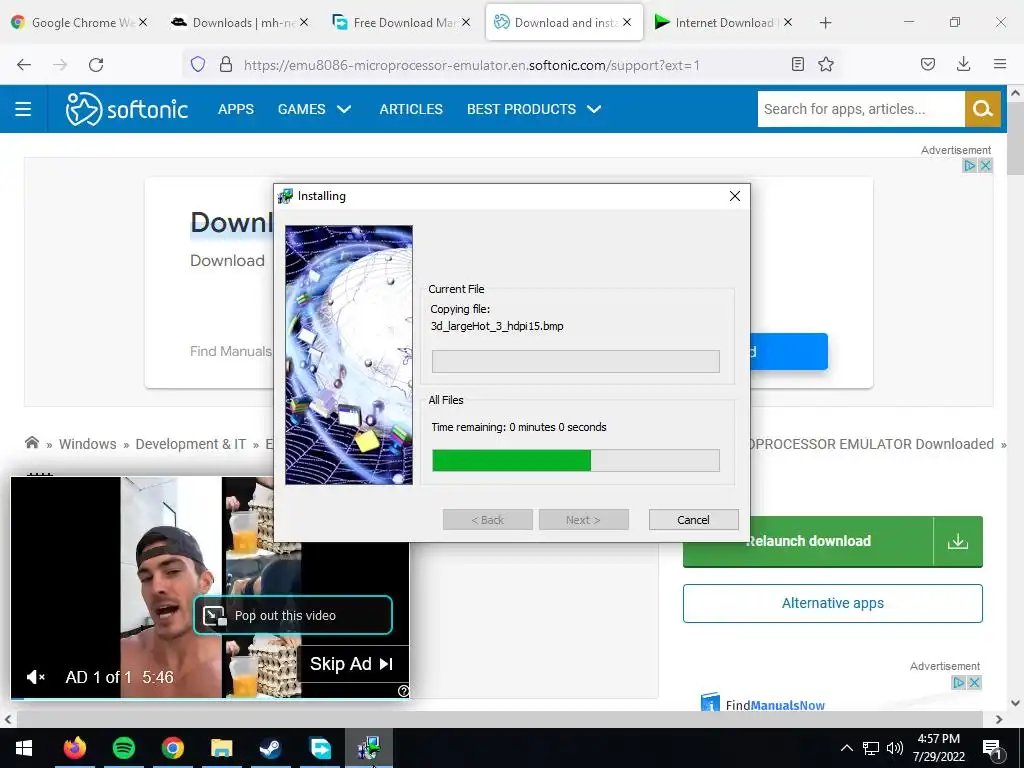Open Spotify from taskbar

[x=123, y=748]
